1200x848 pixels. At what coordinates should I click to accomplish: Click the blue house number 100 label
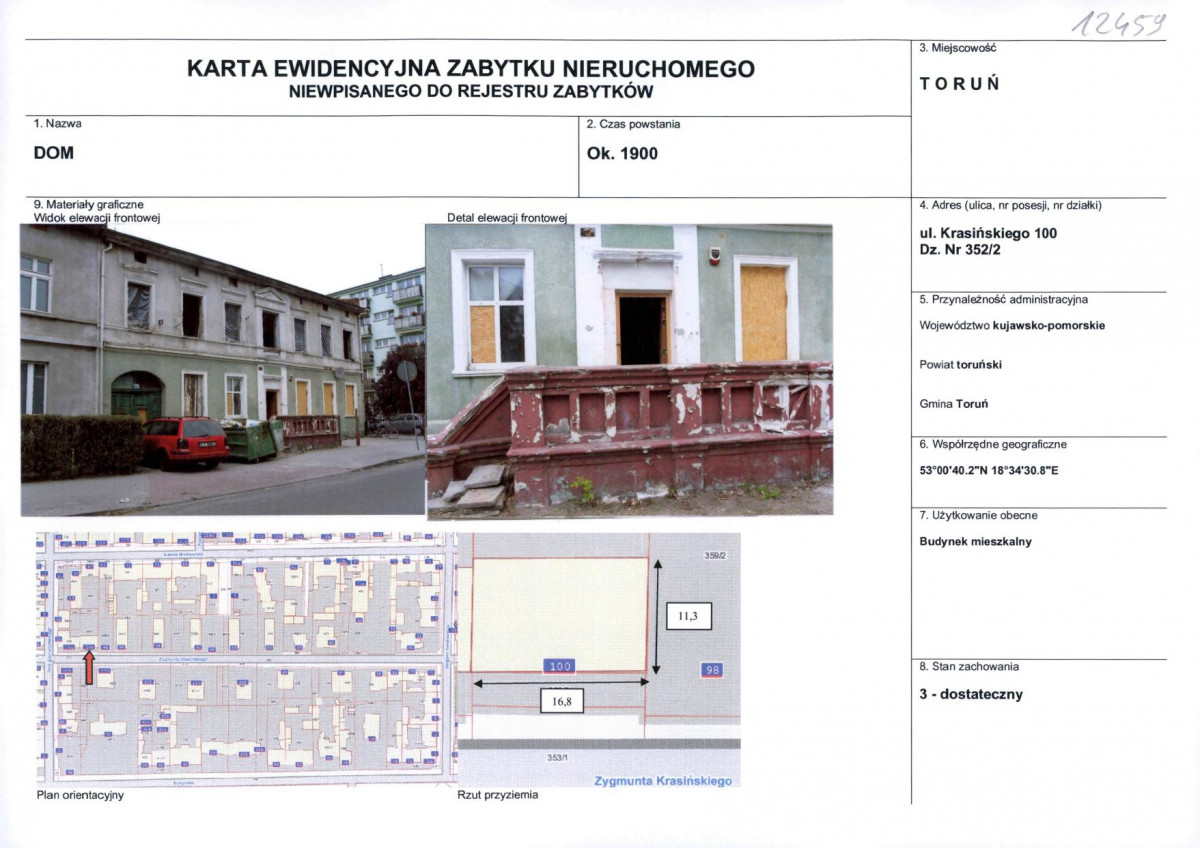[559, 666]
